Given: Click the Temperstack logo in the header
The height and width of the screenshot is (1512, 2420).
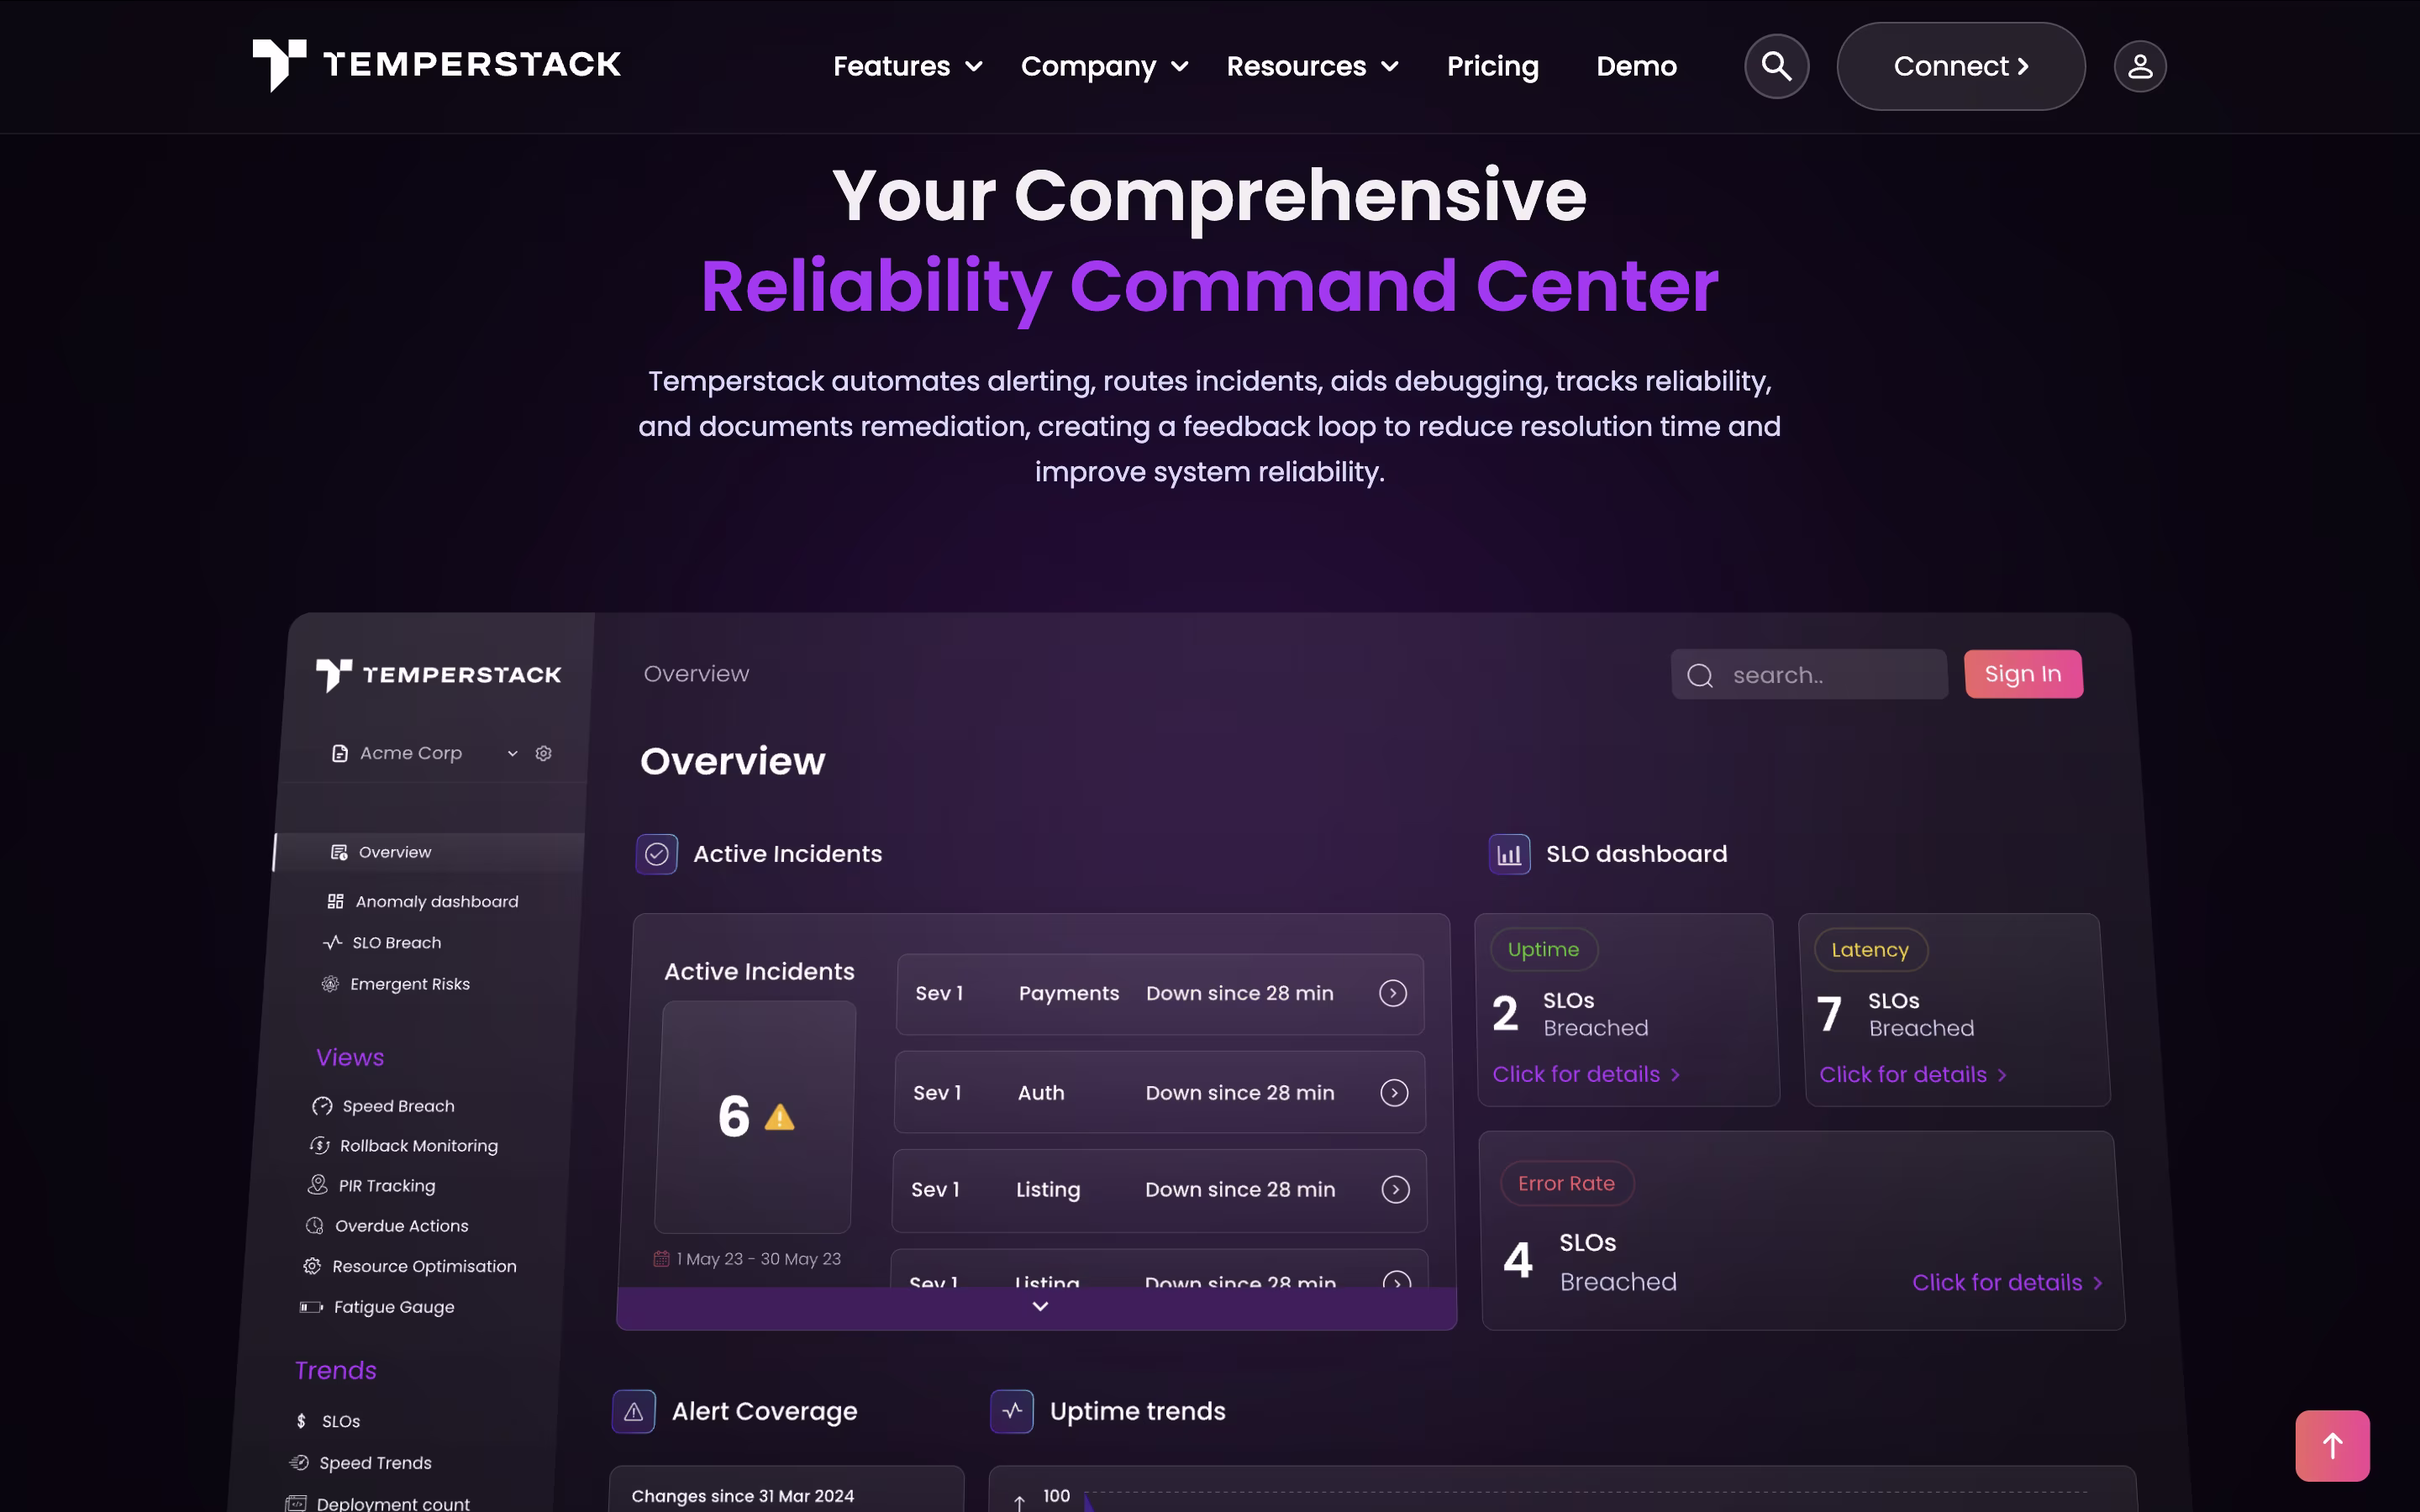Looking at the screenshot, I should (x=437, y=65).
